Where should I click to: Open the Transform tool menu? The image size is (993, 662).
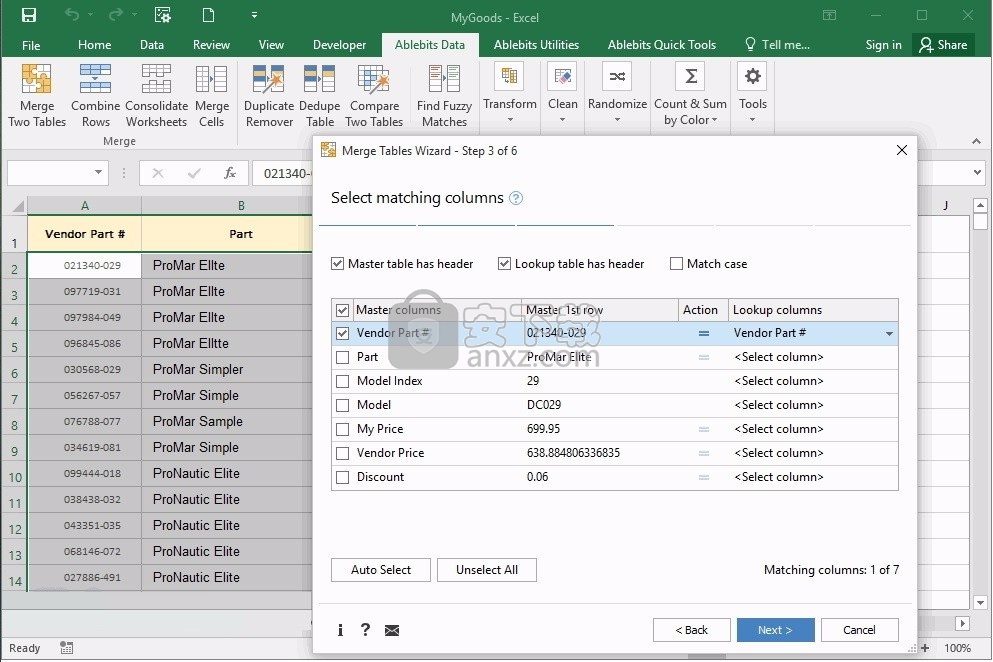click(x=510, y=94)
